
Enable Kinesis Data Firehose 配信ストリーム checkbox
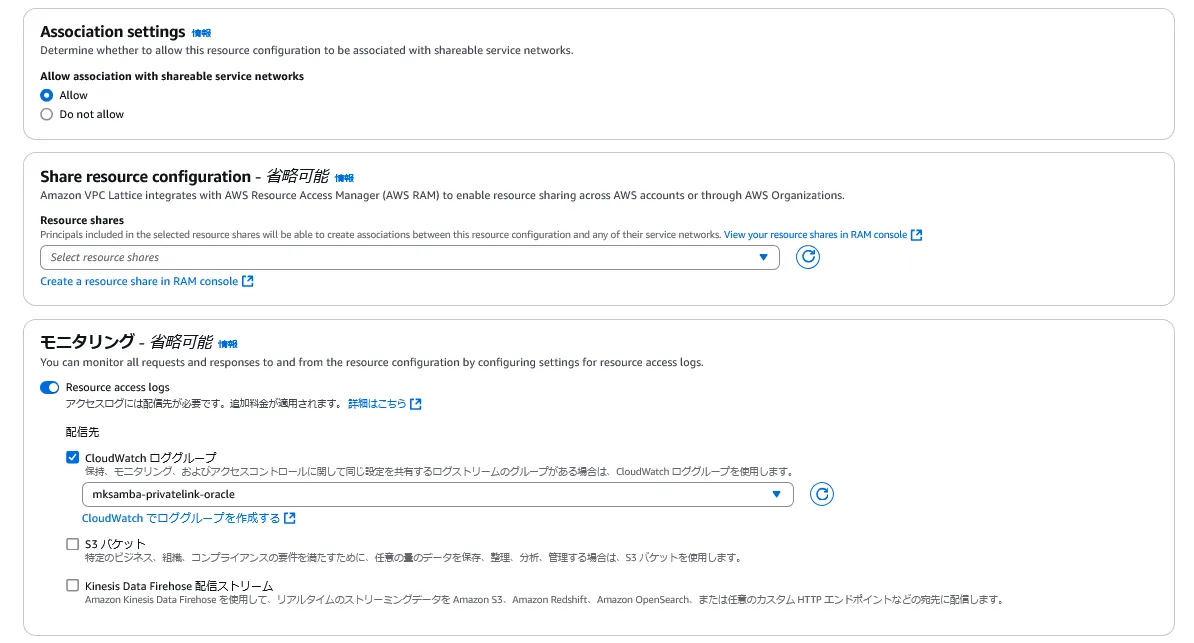[x=72, y=586]
